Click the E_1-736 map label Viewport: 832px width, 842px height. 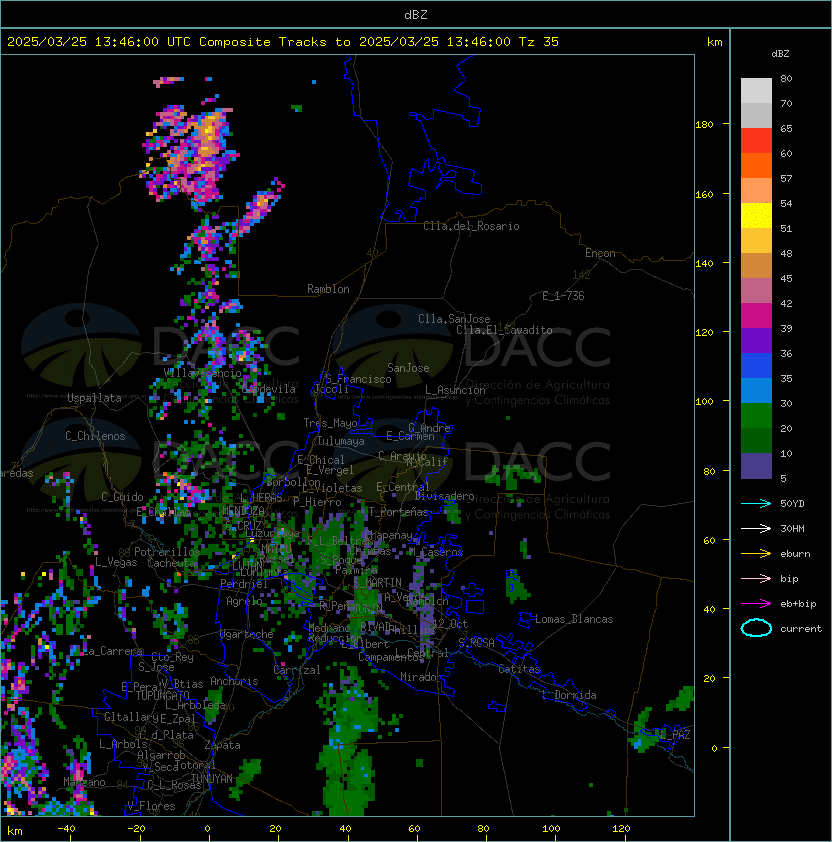[x=563, y=296]
